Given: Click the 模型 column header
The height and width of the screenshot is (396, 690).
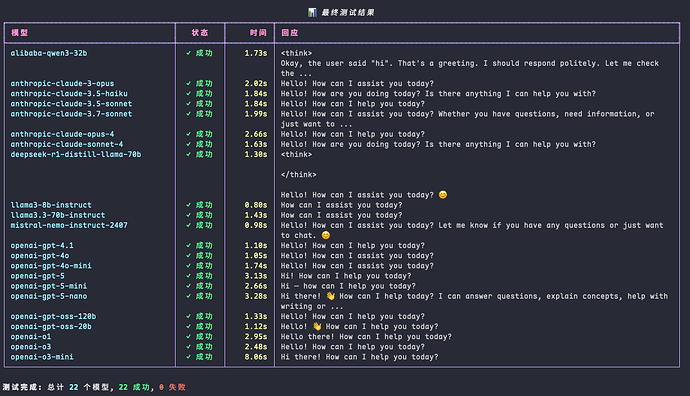Looking at the screenshot, I should click(x=19, y=33).
